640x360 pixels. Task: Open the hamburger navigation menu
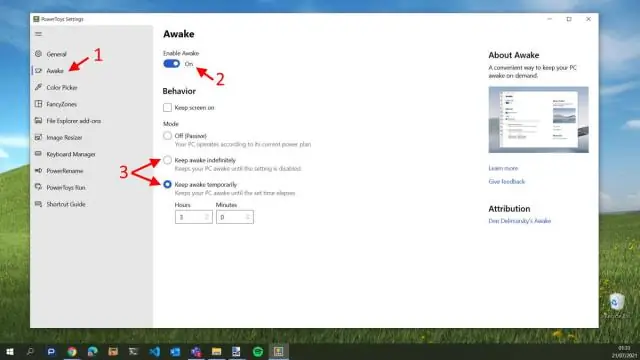(38, 34)
